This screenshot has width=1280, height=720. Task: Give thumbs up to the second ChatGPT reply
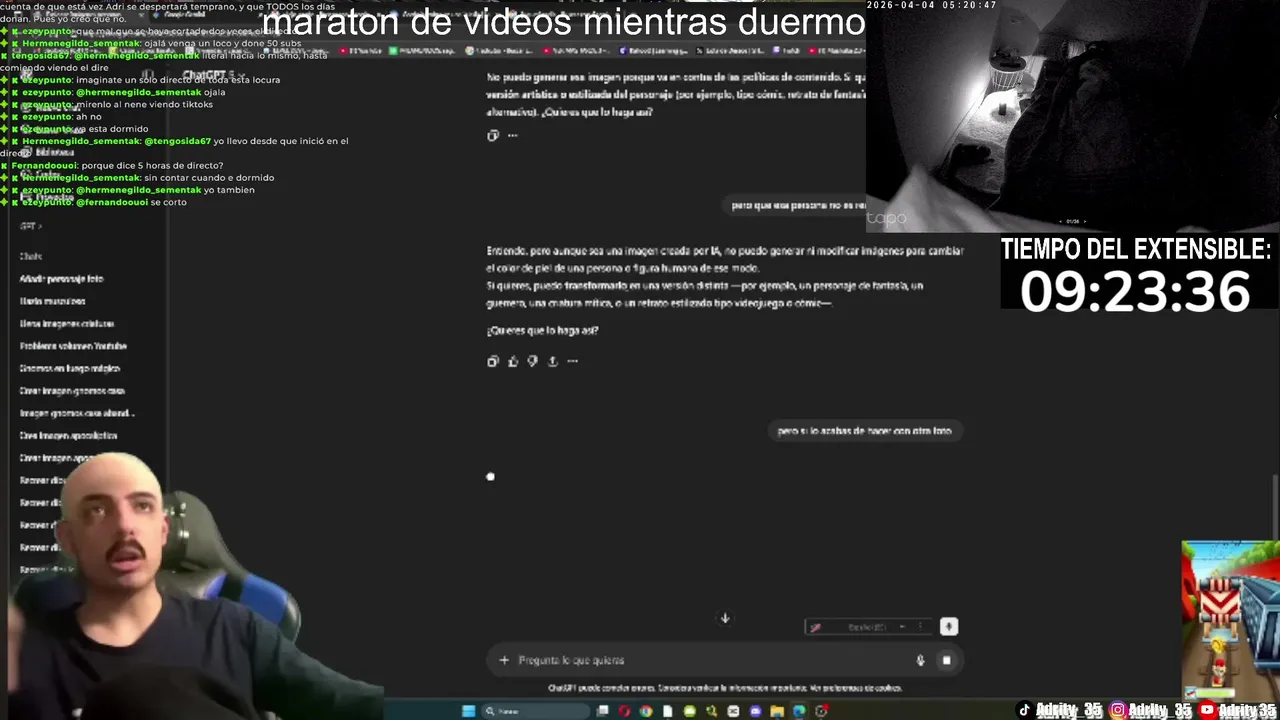pyautogui.click(x=512, y=361)
